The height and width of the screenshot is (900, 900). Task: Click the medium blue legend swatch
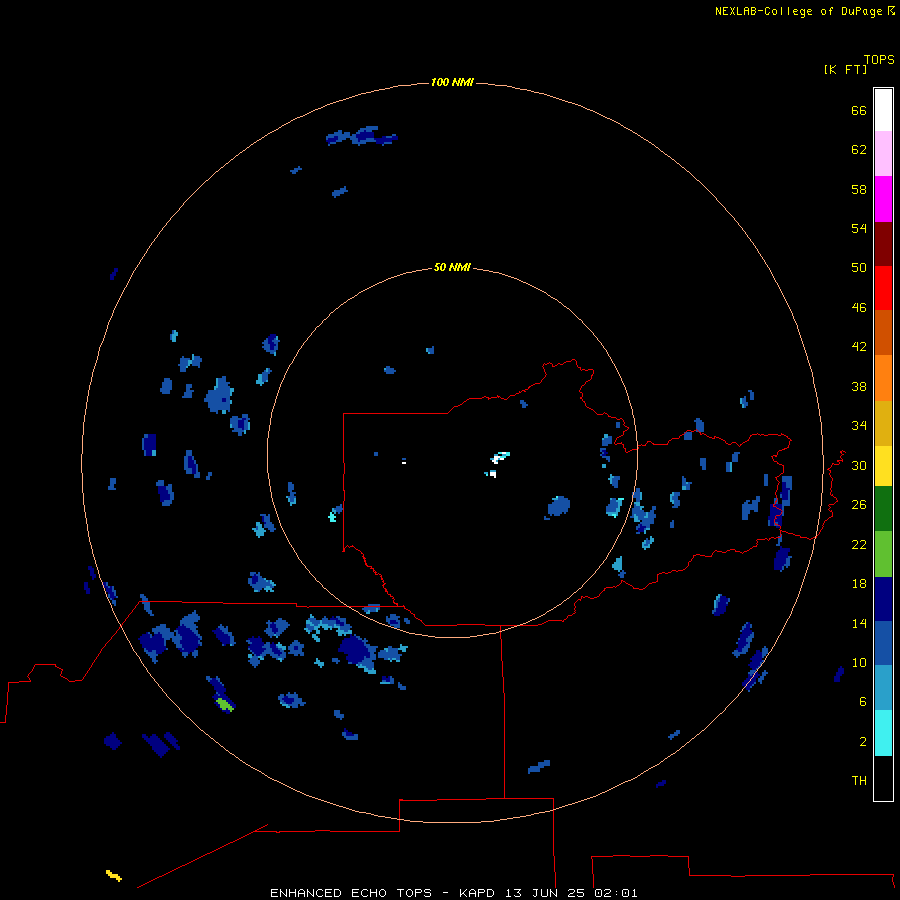coord(883,643)
